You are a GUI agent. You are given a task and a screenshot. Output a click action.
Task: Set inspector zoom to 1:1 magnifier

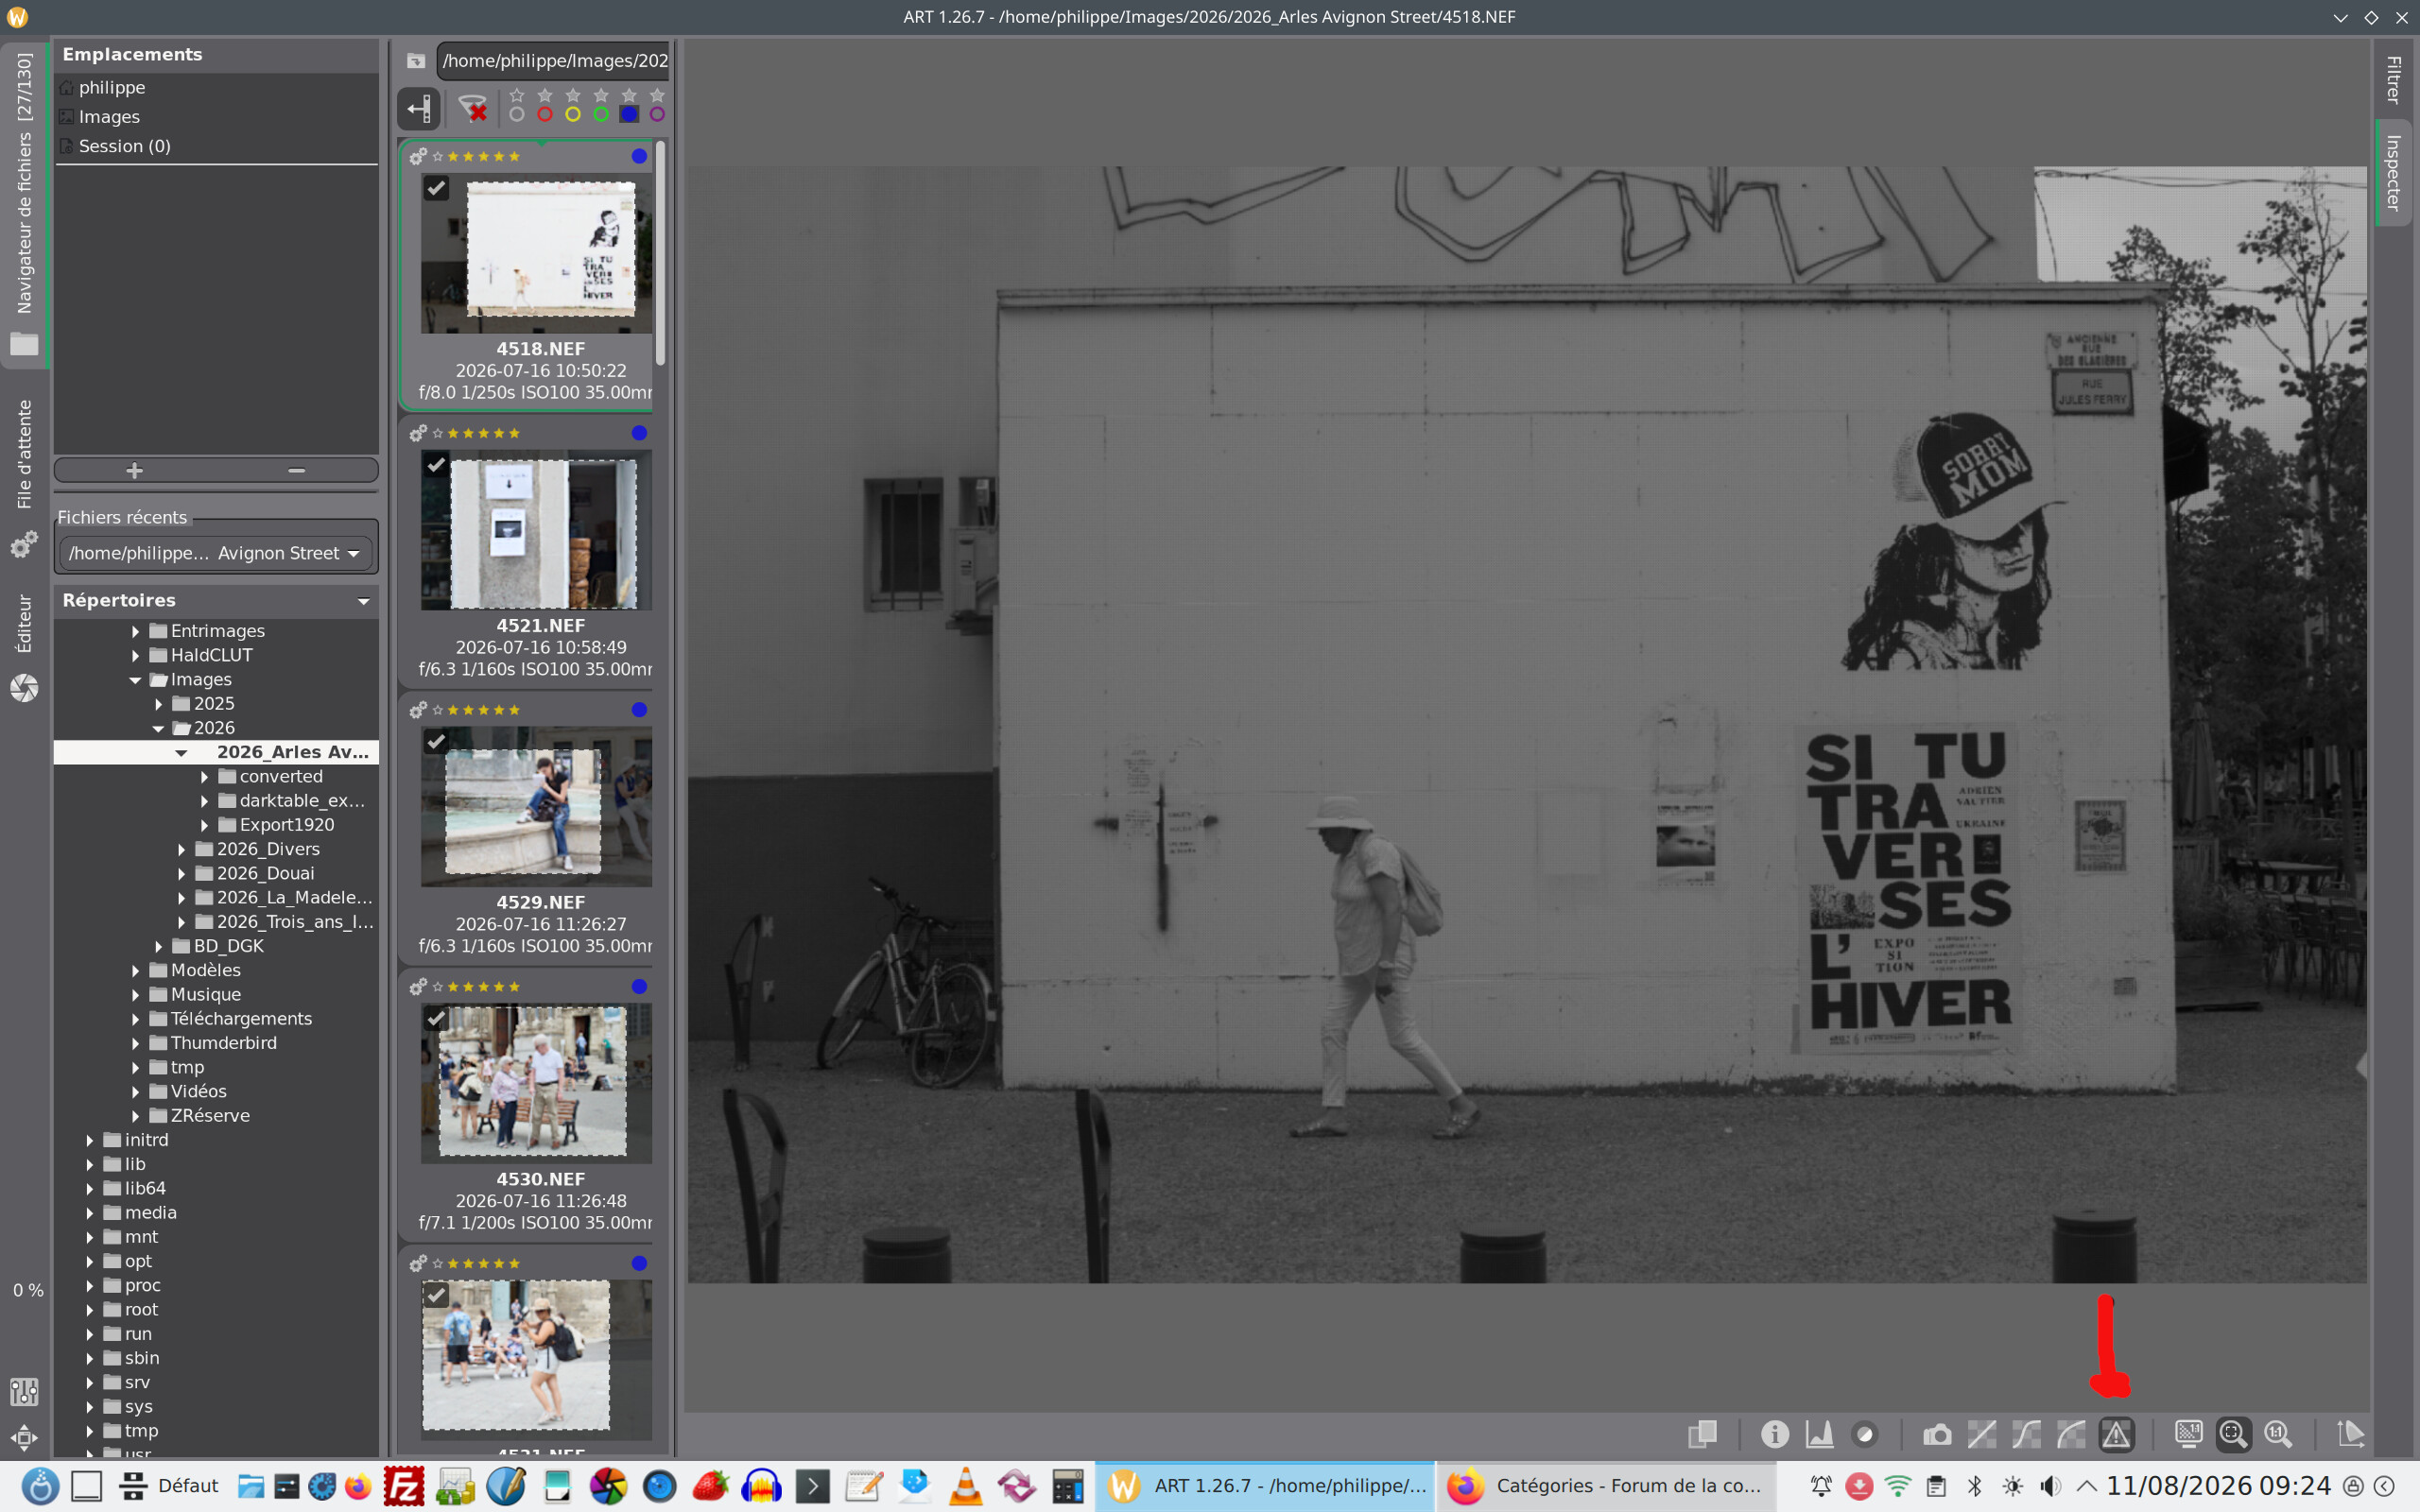coord(2278,1434)
